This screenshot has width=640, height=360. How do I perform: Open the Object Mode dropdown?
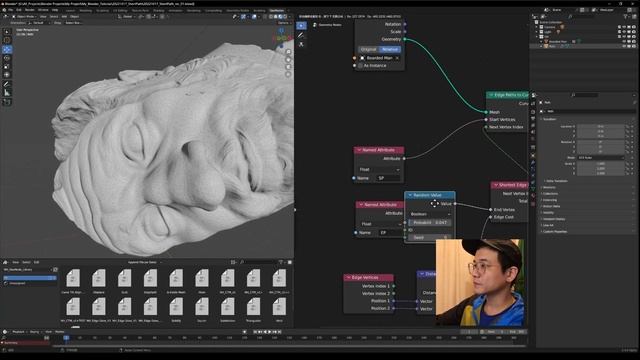click(x=23, y=17)
